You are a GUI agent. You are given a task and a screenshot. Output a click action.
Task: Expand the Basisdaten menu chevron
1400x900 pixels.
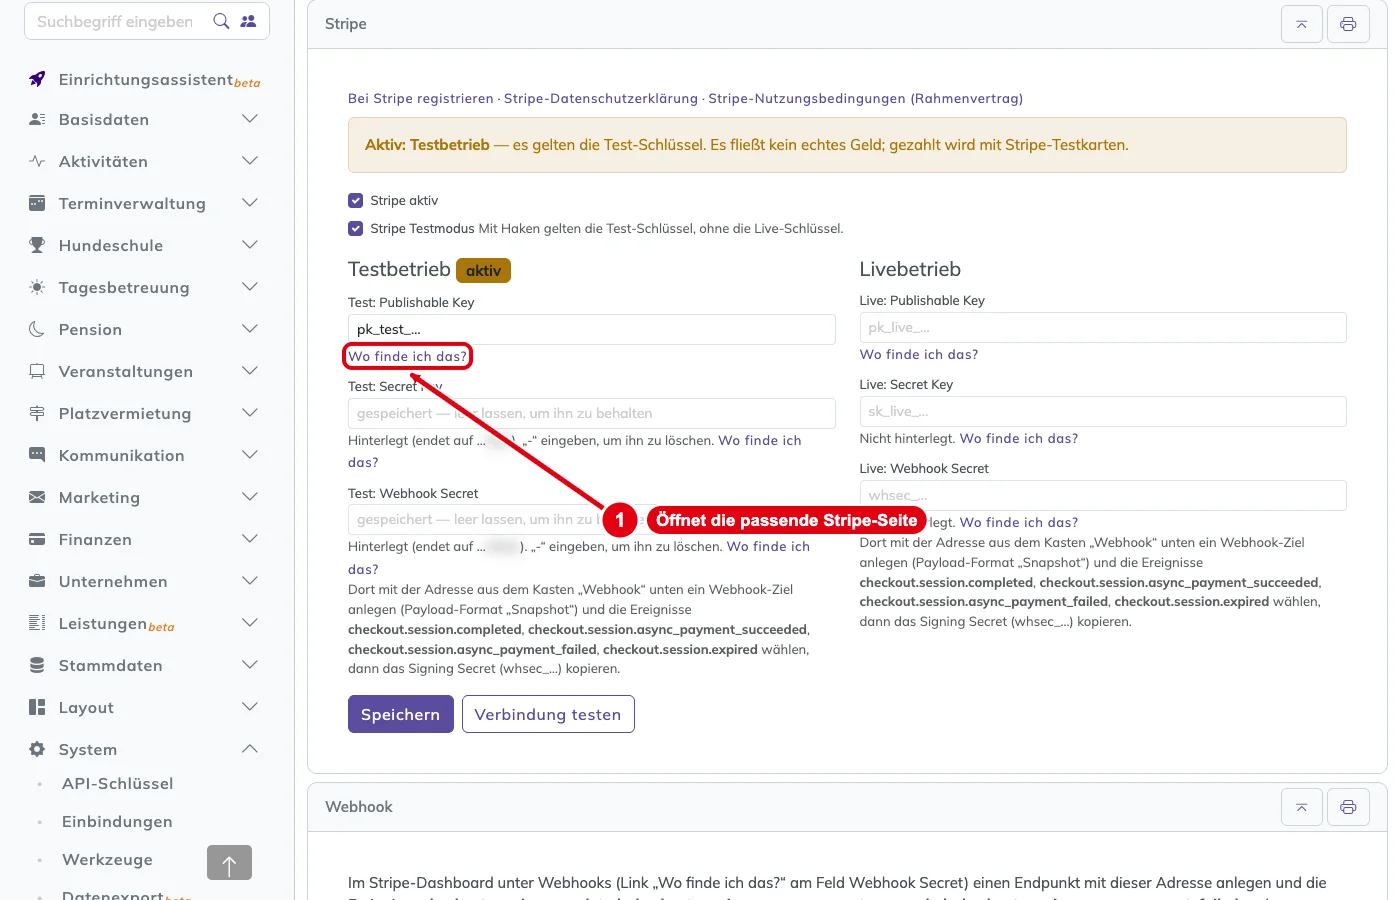(x=250, y=119)
